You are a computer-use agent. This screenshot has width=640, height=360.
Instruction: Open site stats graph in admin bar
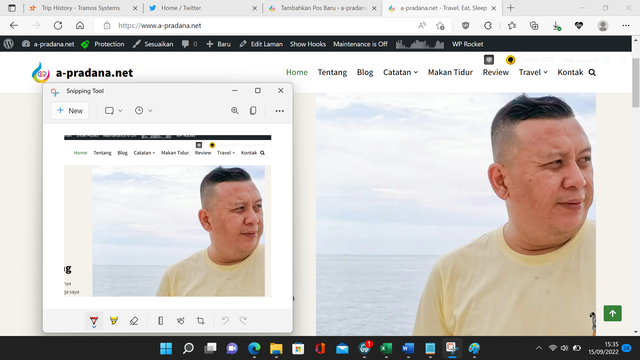(420, 44)
